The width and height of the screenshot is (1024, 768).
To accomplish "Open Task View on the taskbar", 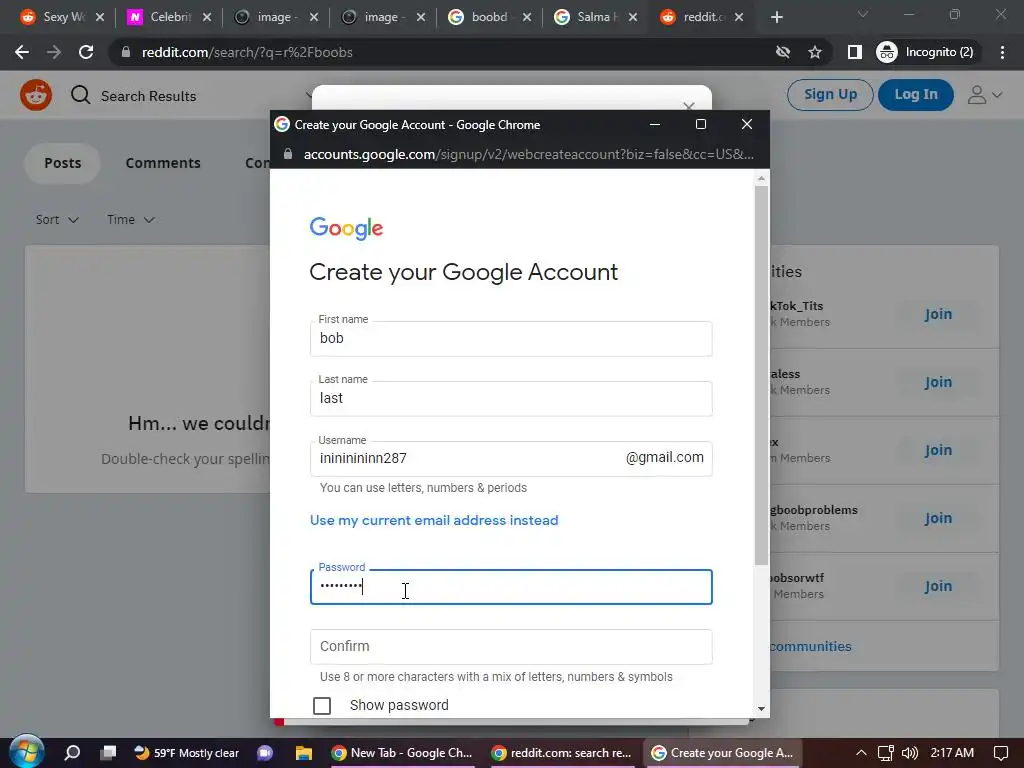I will [x=108, y=753].
